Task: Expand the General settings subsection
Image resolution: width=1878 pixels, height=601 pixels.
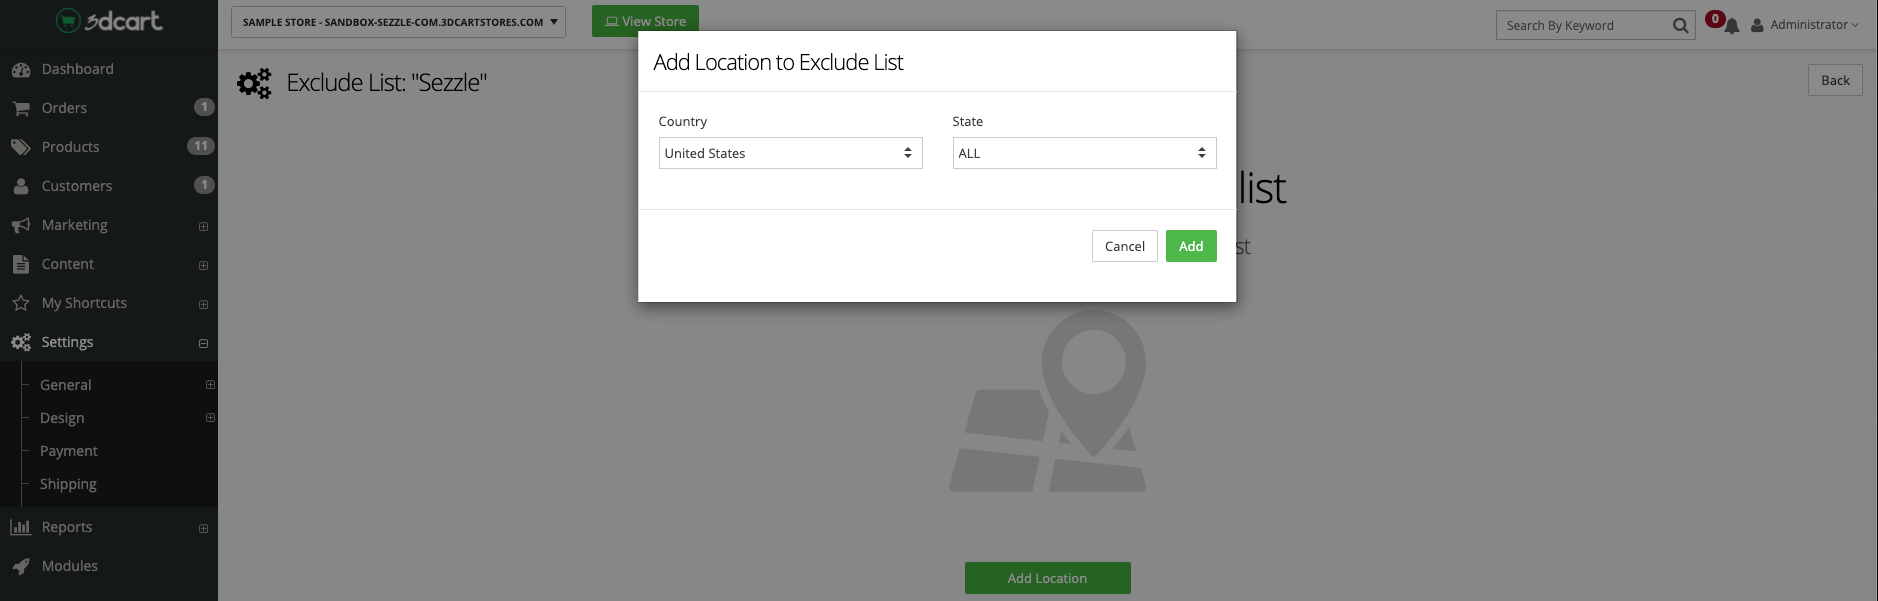Action: [210, 385]
